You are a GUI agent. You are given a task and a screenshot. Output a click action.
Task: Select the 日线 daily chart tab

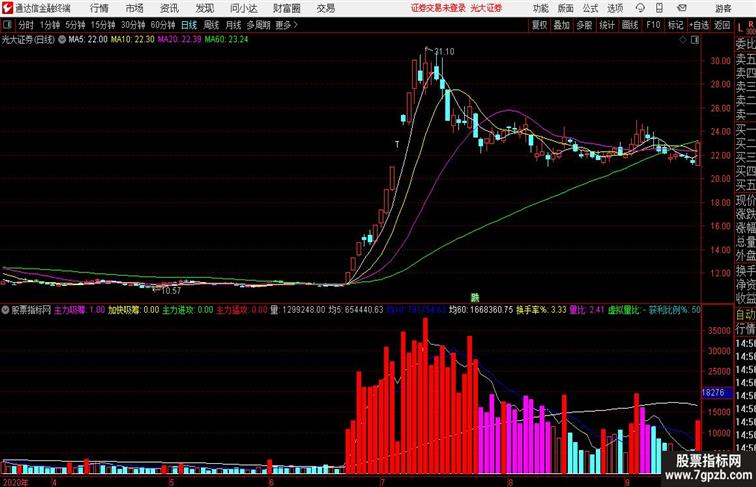[x=189, y=25]
